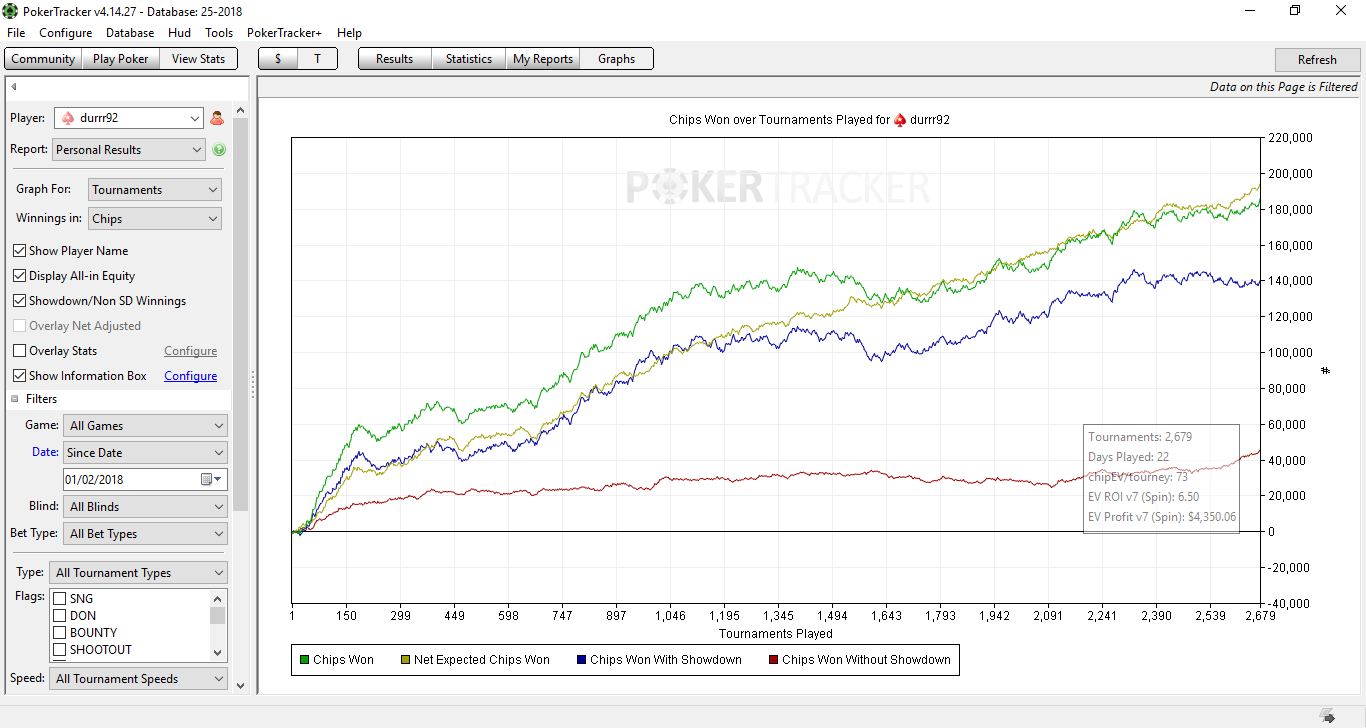Image resolution: width=1366 pixels, height=728 pixels.
Task: Click the sidebar vertical scrollbar
Action: click(x=240, y=314)
